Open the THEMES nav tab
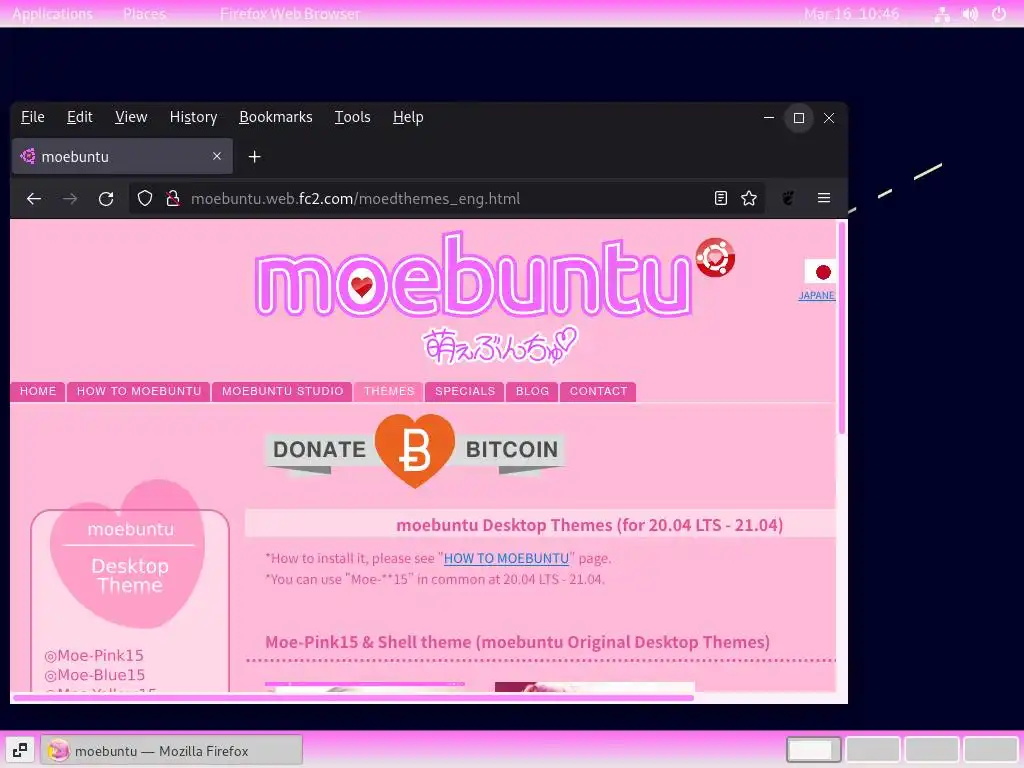The height and width of the screenshot is (768, 1024). pos(389,391)
